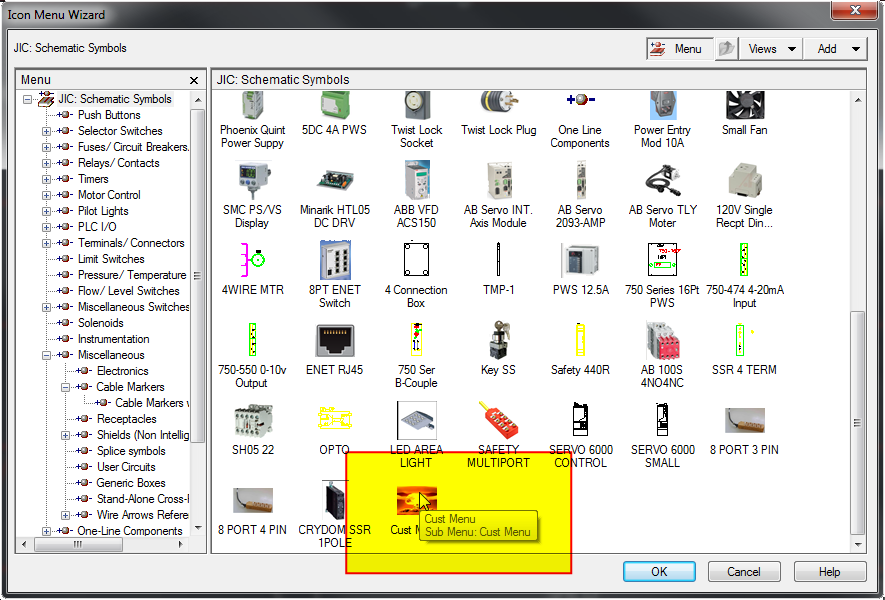Select the TMP-1 symbol
885x600 pixels.
(498, 260)
